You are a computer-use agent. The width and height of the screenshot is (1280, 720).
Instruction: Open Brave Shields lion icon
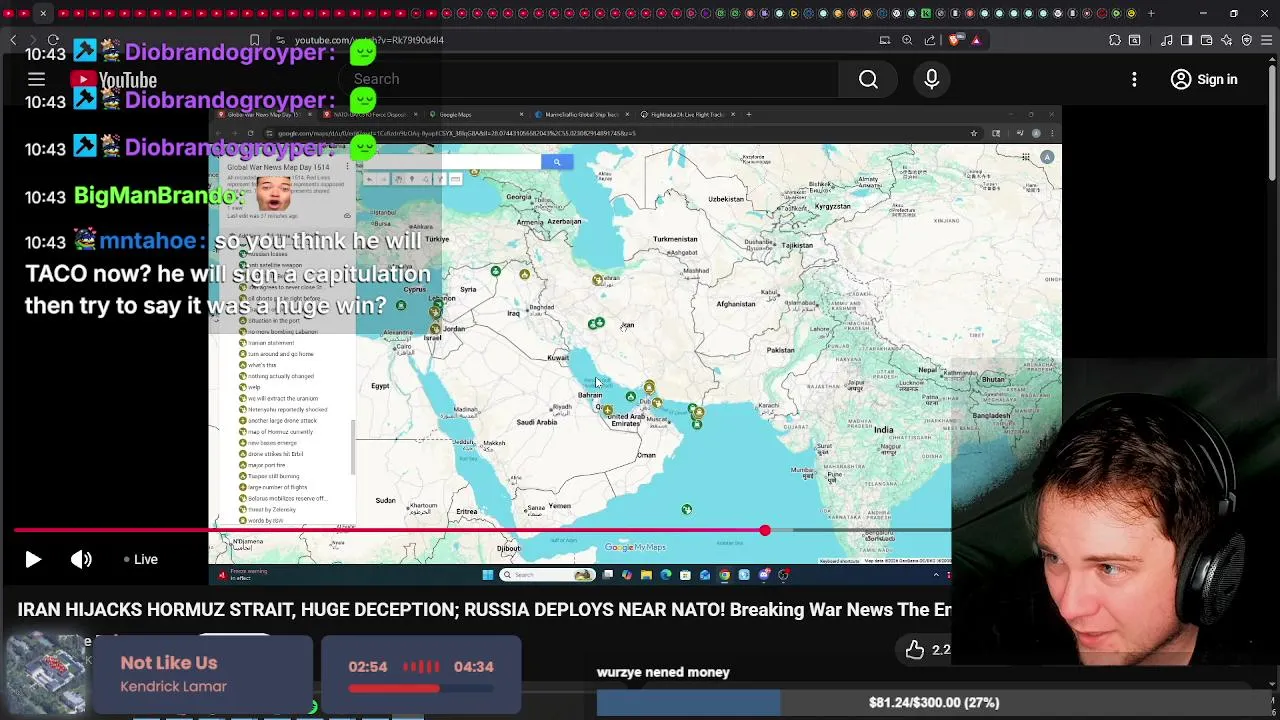tap(953, 40)
